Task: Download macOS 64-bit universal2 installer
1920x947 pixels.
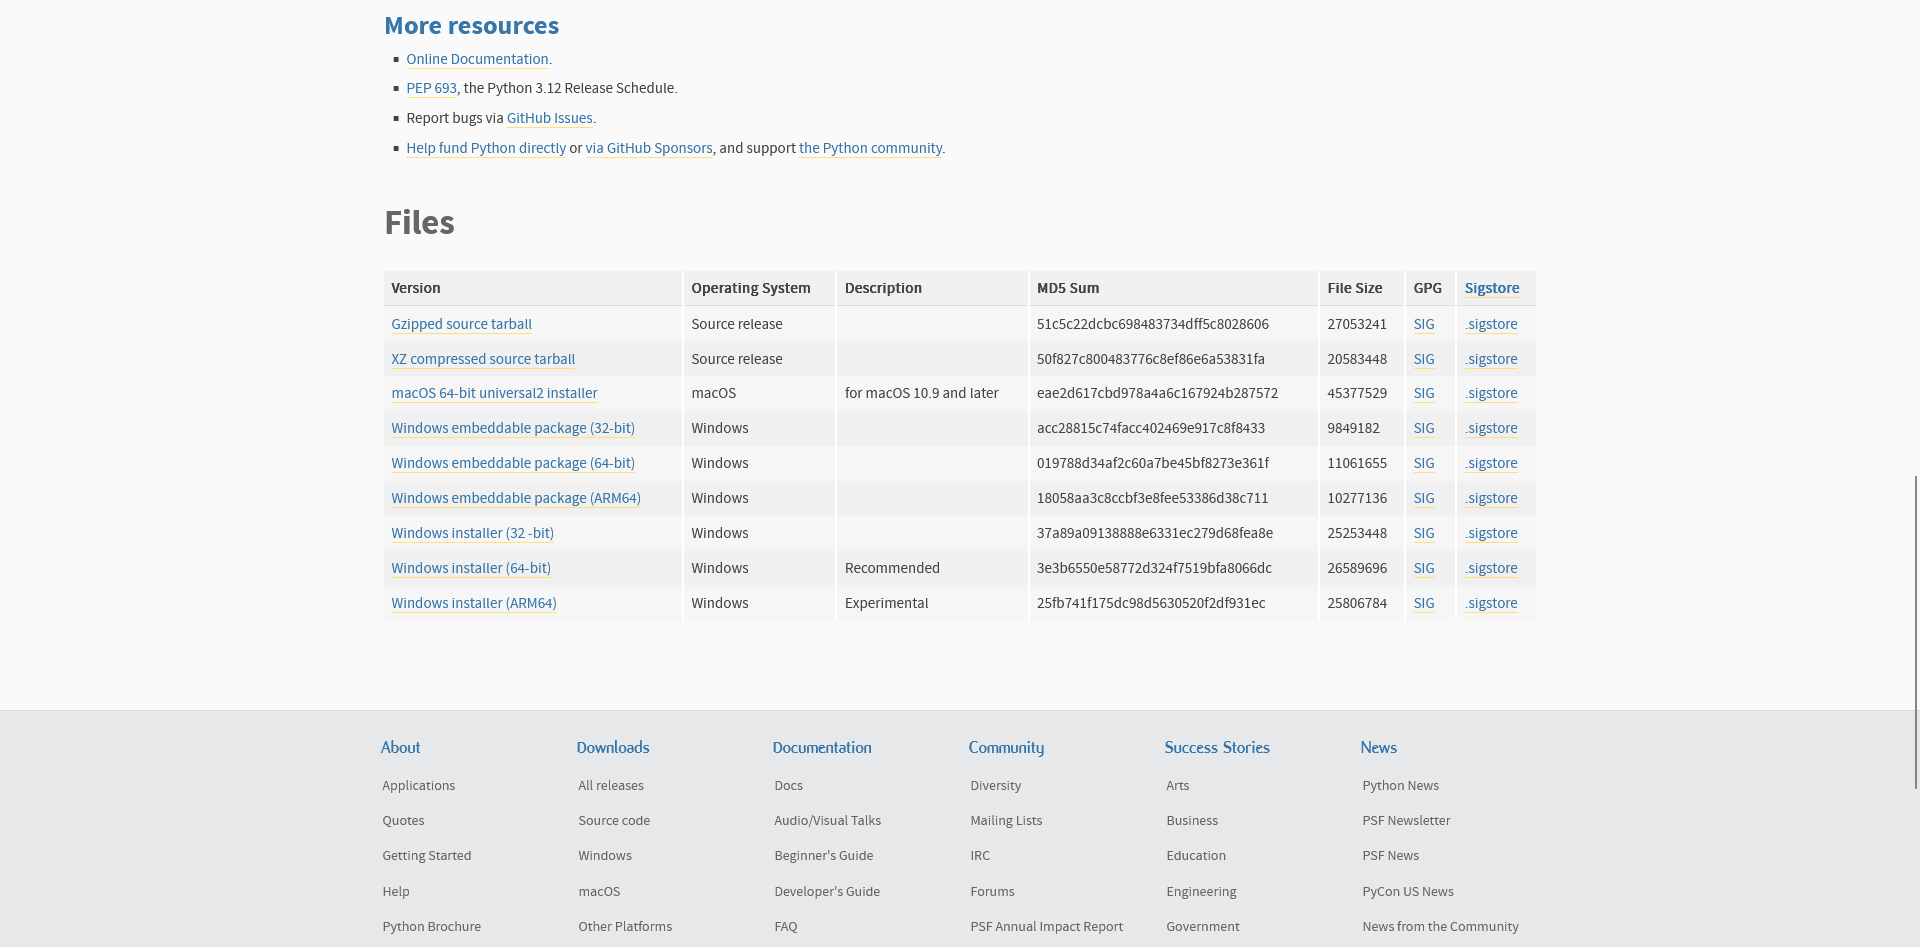Action: (x=494, y=393)
